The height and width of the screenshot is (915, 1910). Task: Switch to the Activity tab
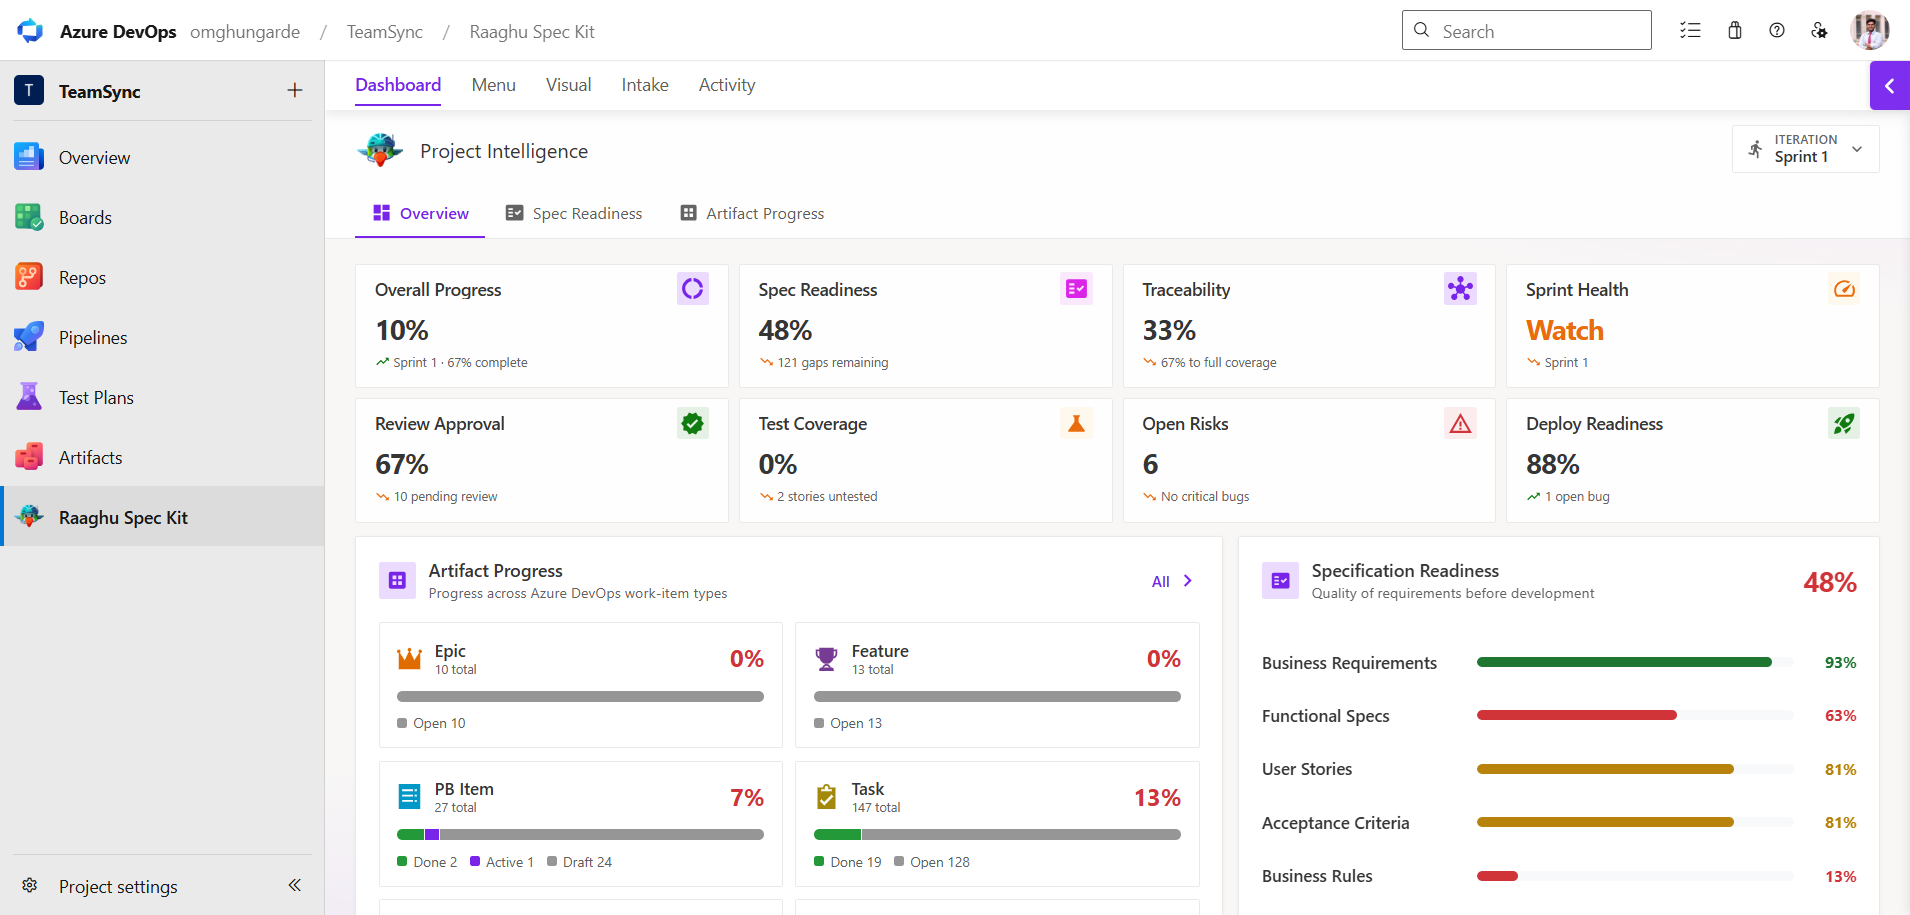(727, 85)
